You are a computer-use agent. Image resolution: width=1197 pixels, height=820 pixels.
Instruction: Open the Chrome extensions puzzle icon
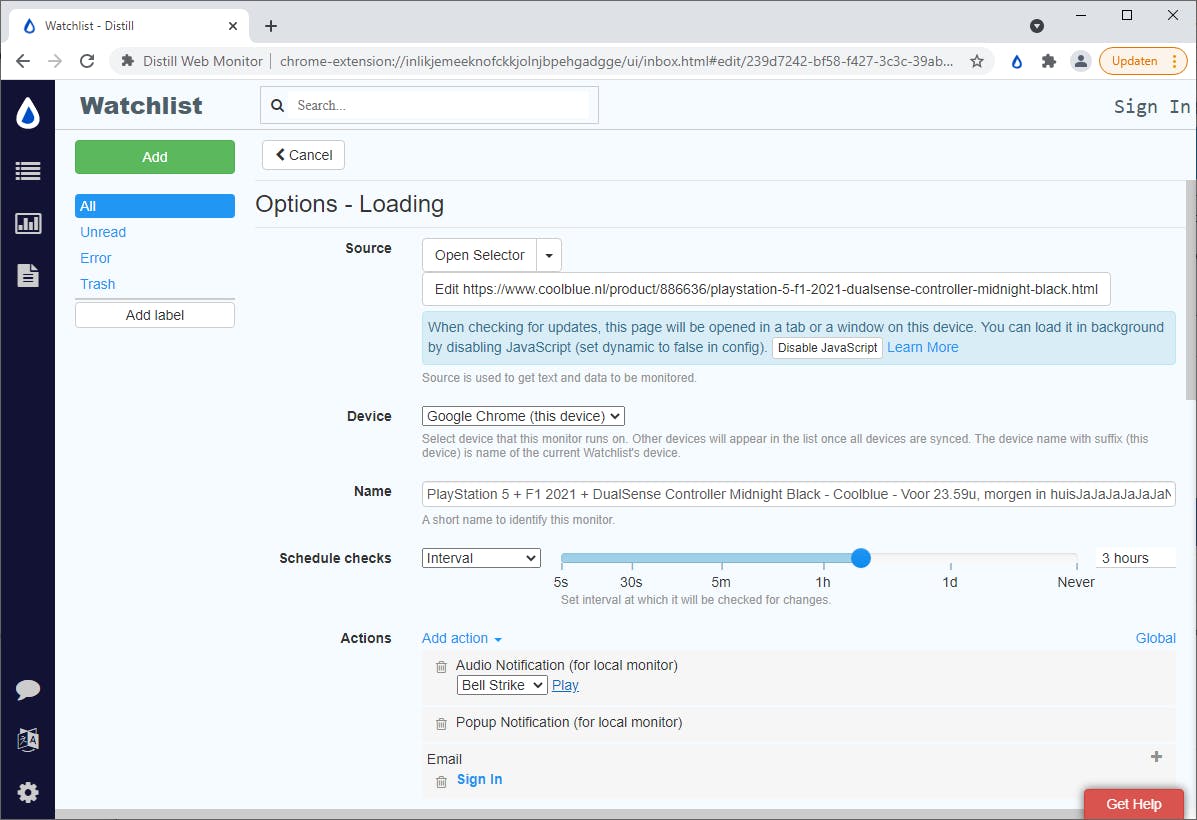pos(1049,62)
